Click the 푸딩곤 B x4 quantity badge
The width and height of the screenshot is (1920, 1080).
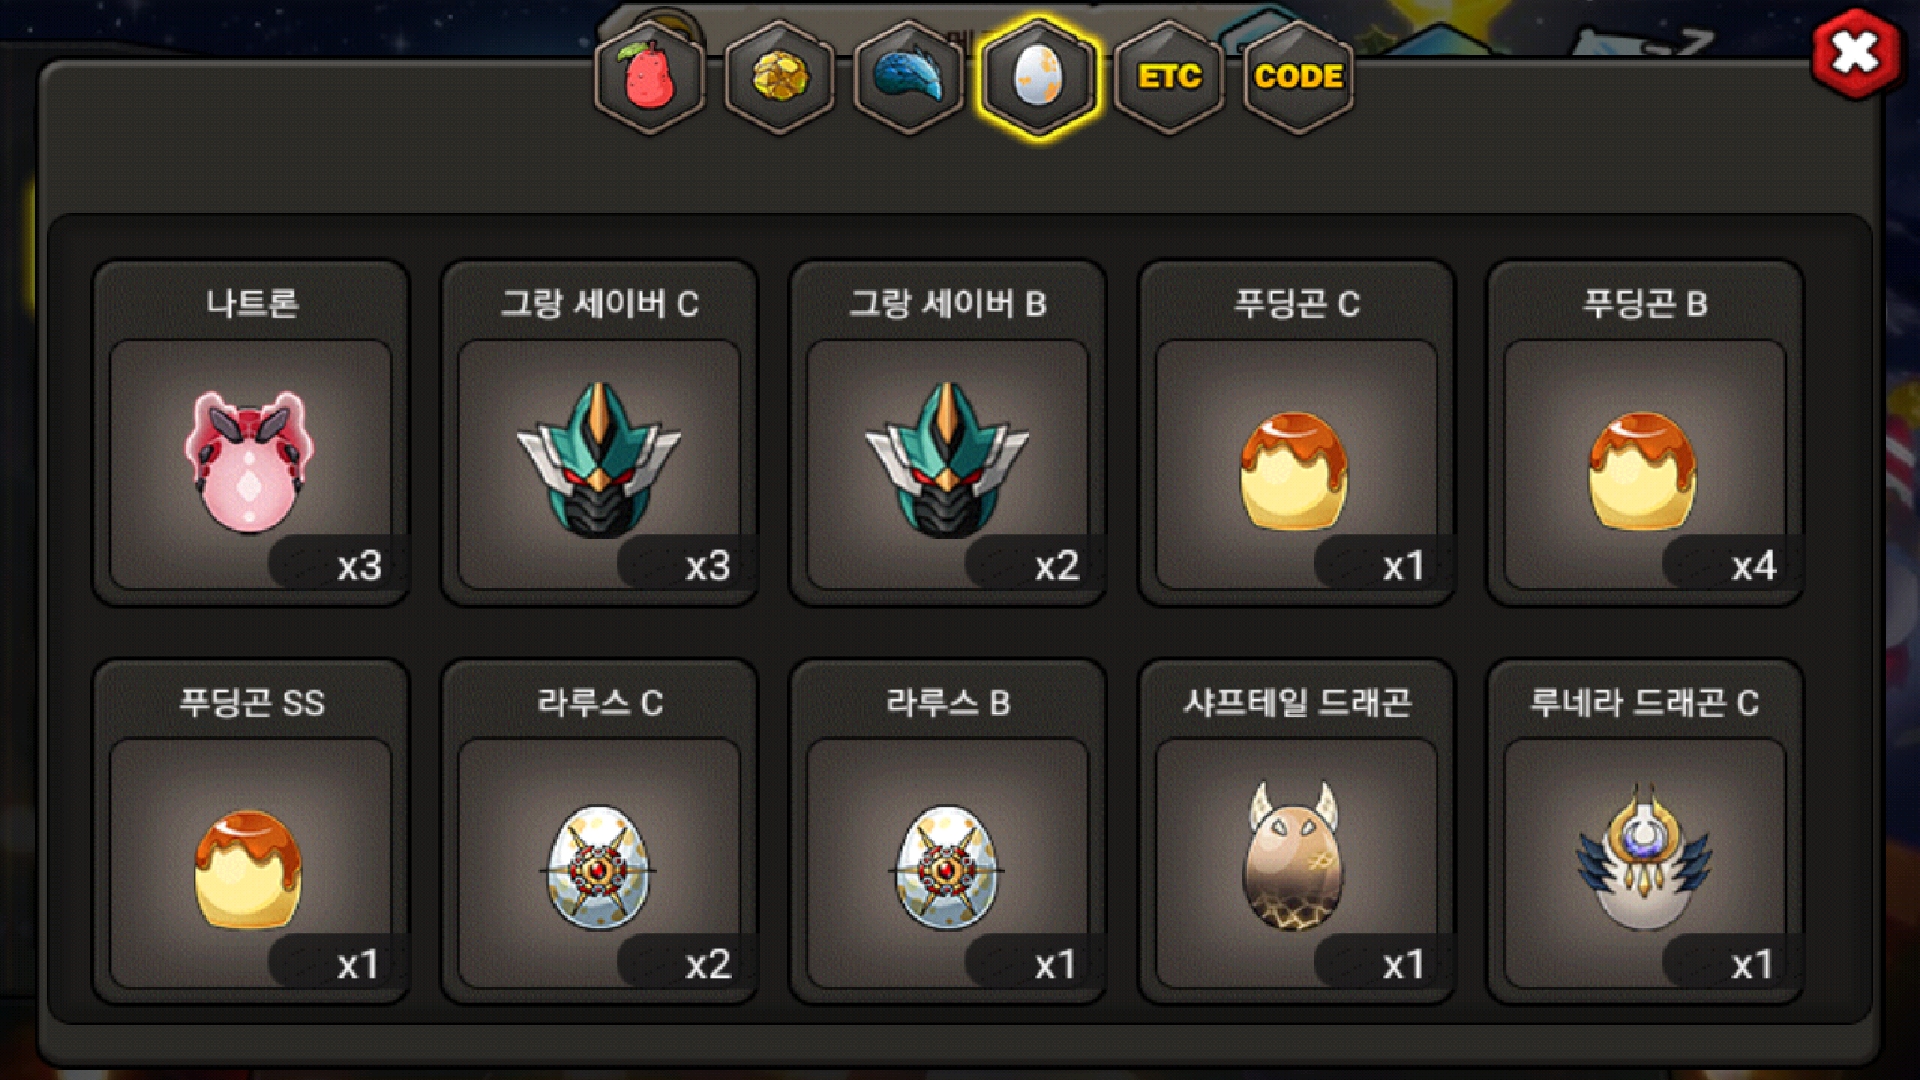tap(1732, 565)
